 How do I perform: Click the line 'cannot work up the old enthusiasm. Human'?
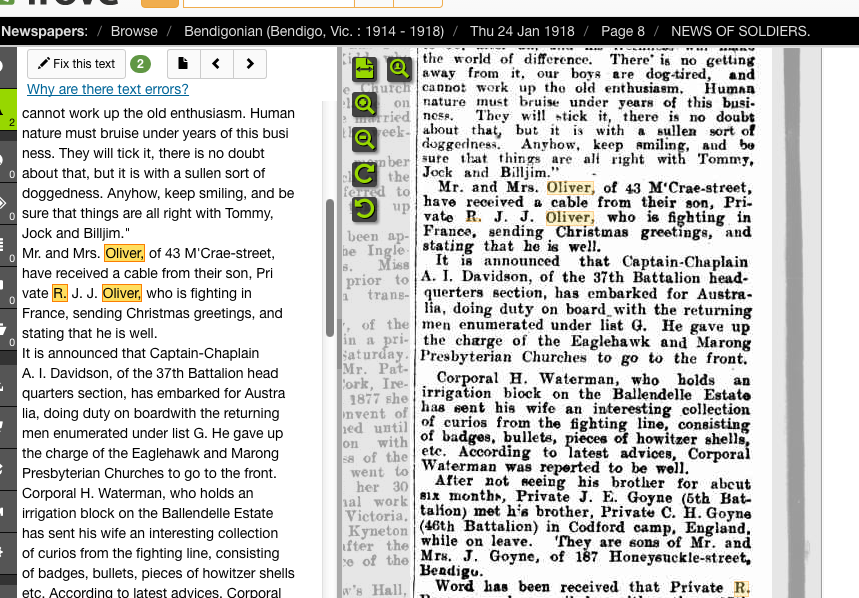pos(158,113)
